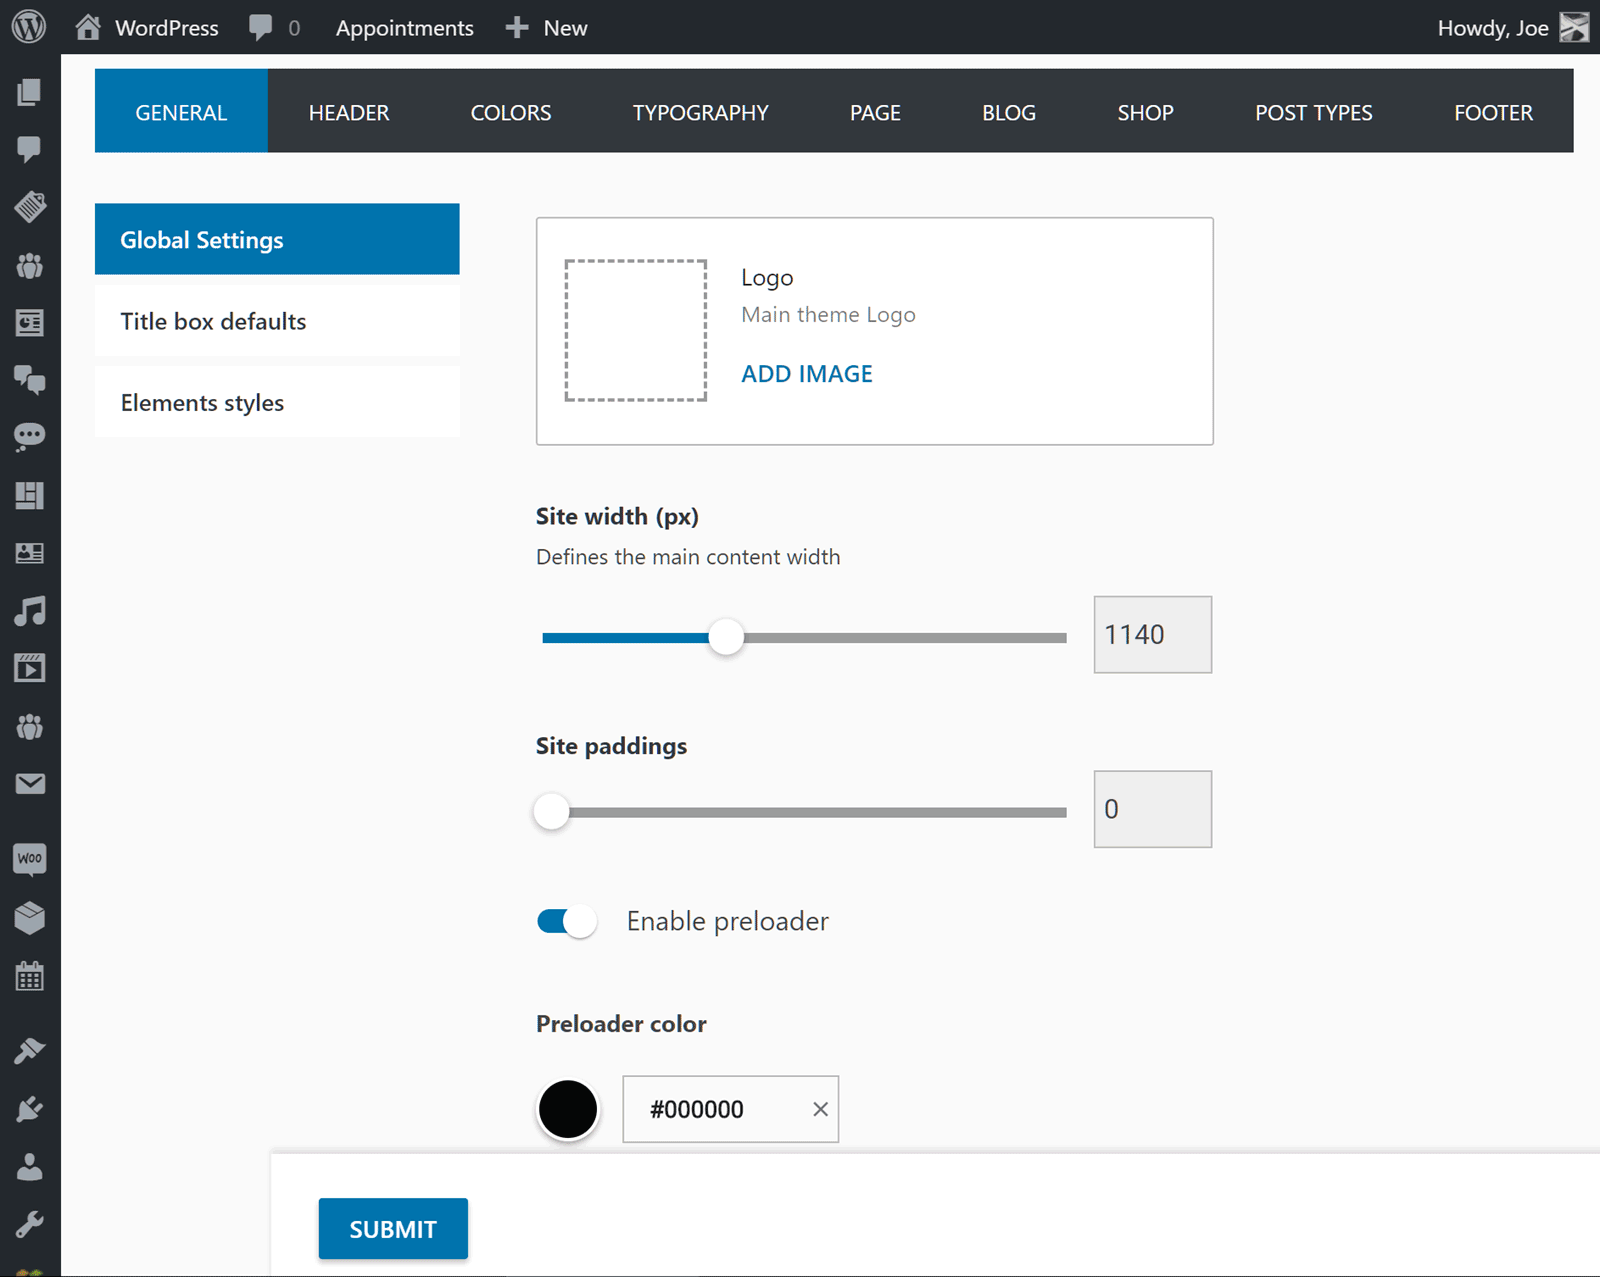Click the video clapper sidebar icon

coord(30,668)
